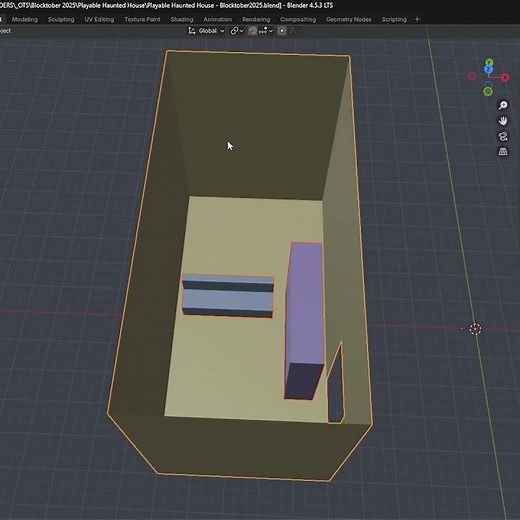Switch perspective/orthographic with grid icon
The width and height of the screenshot is (520, 520).
[503, 152]
